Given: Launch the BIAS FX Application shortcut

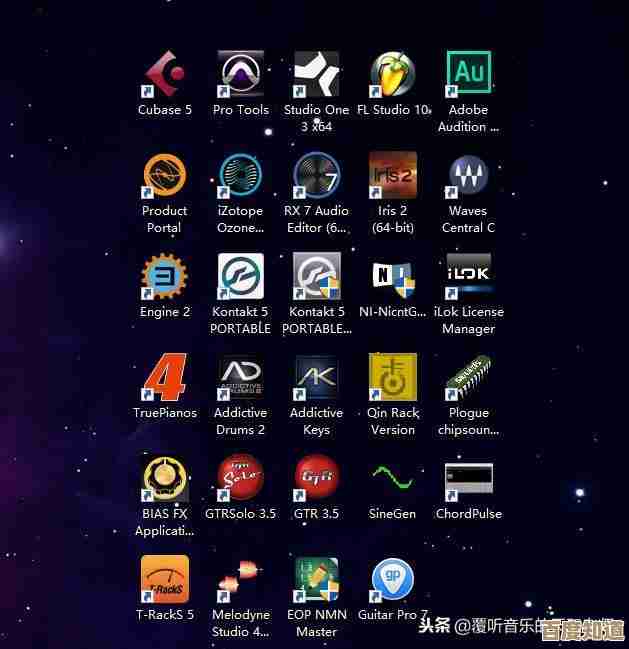Looking at the screenshot, I should (x=165, y=478).
